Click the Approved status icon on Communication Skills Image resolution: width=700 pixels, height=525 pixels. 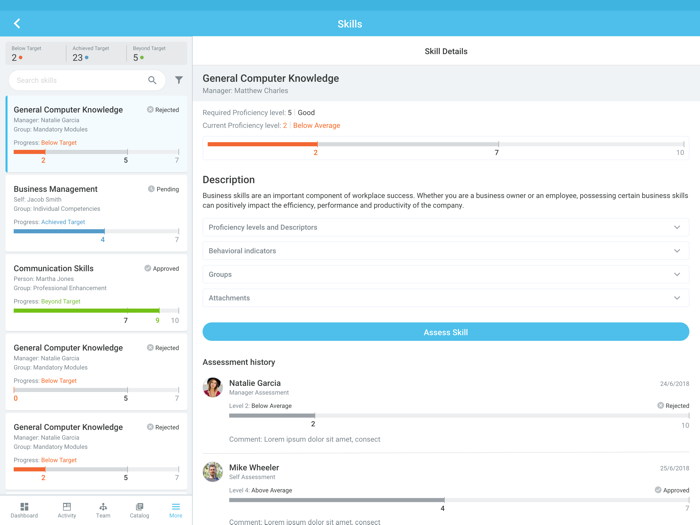[147, 268]
